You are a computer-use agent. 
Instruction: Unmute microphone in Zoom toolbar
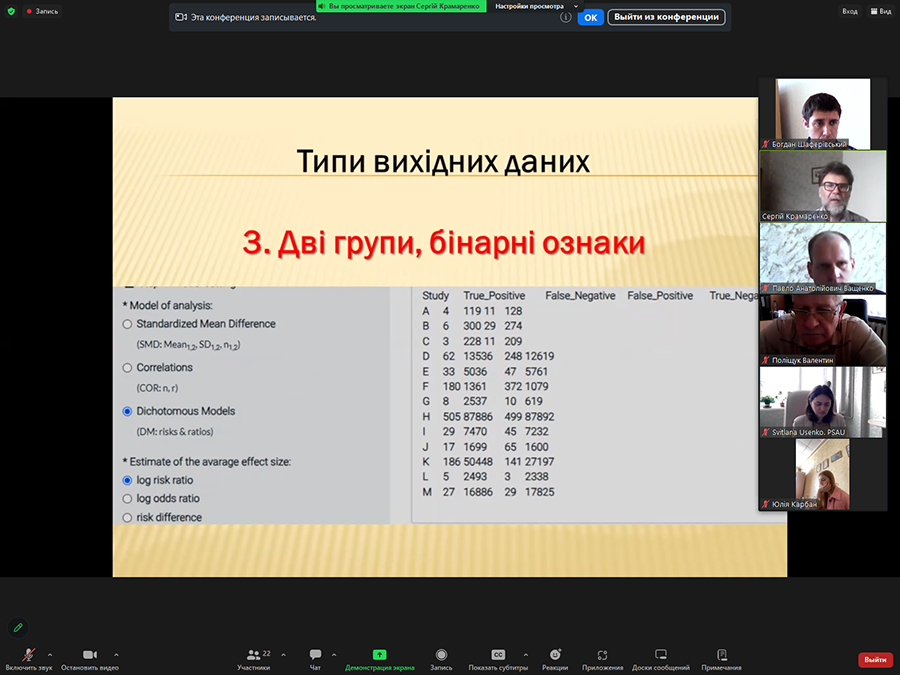(x=29, y=658)
